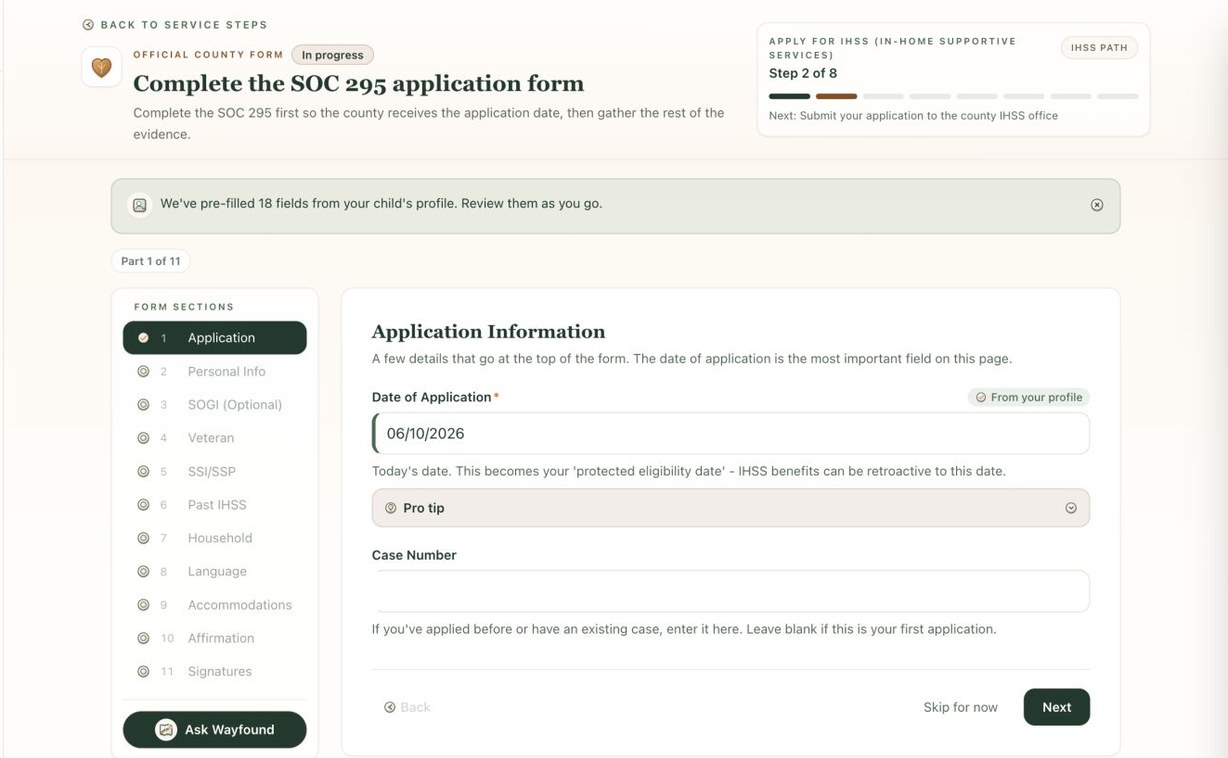The image size is (1228, 758).
Task: Click Skip for now
Action: [960, 707]
